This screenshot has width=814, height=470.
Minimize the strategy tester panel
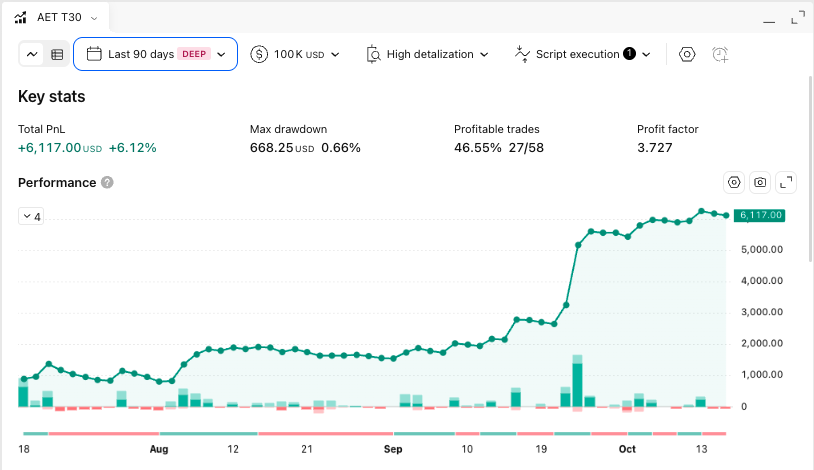click(769, 20)
